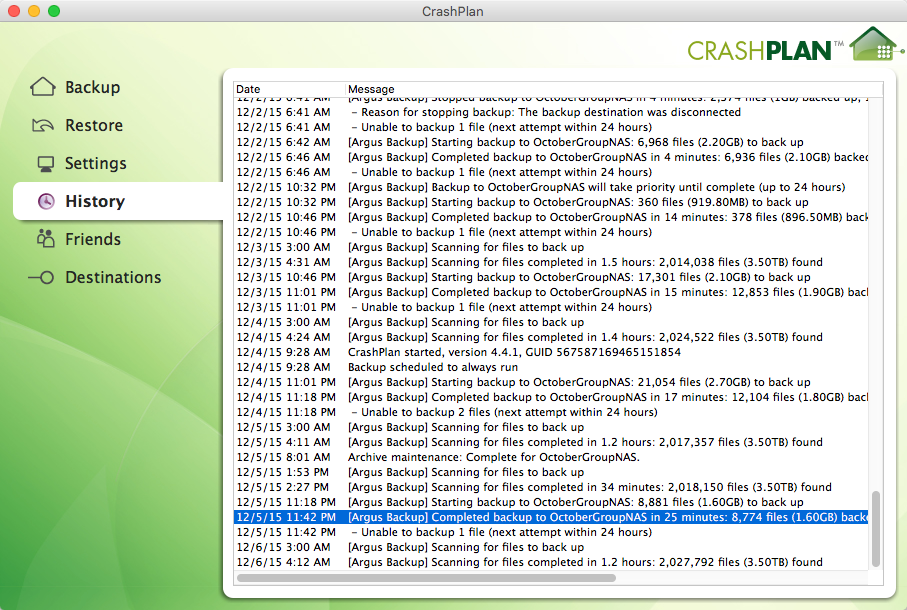Select 12/5/15 11:42 PM 'Unable to backup 1 file' row
Viewport: 907px width, 610px height.
coord(551,533)
